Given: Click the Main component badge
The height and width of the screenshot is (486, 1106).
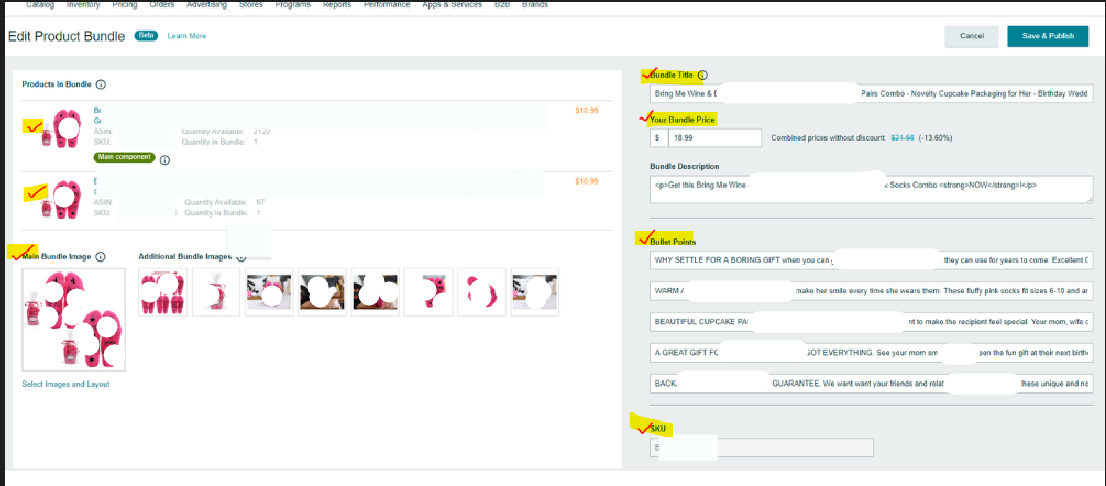Looking at the screenshot, I should pyautogui.click(x=124, y=157).
